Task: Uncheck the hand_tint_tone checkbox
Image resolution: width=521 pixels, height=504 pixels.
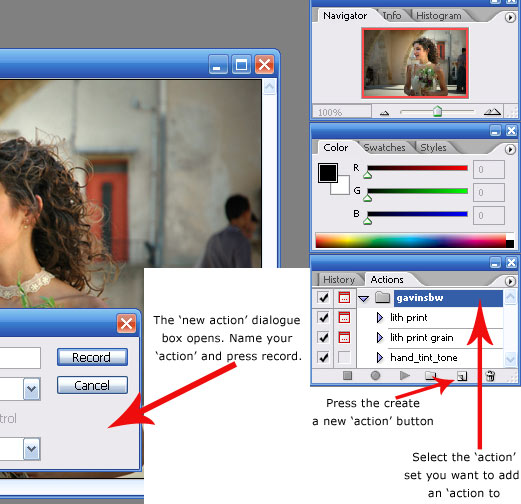Action: pos(323,357)
